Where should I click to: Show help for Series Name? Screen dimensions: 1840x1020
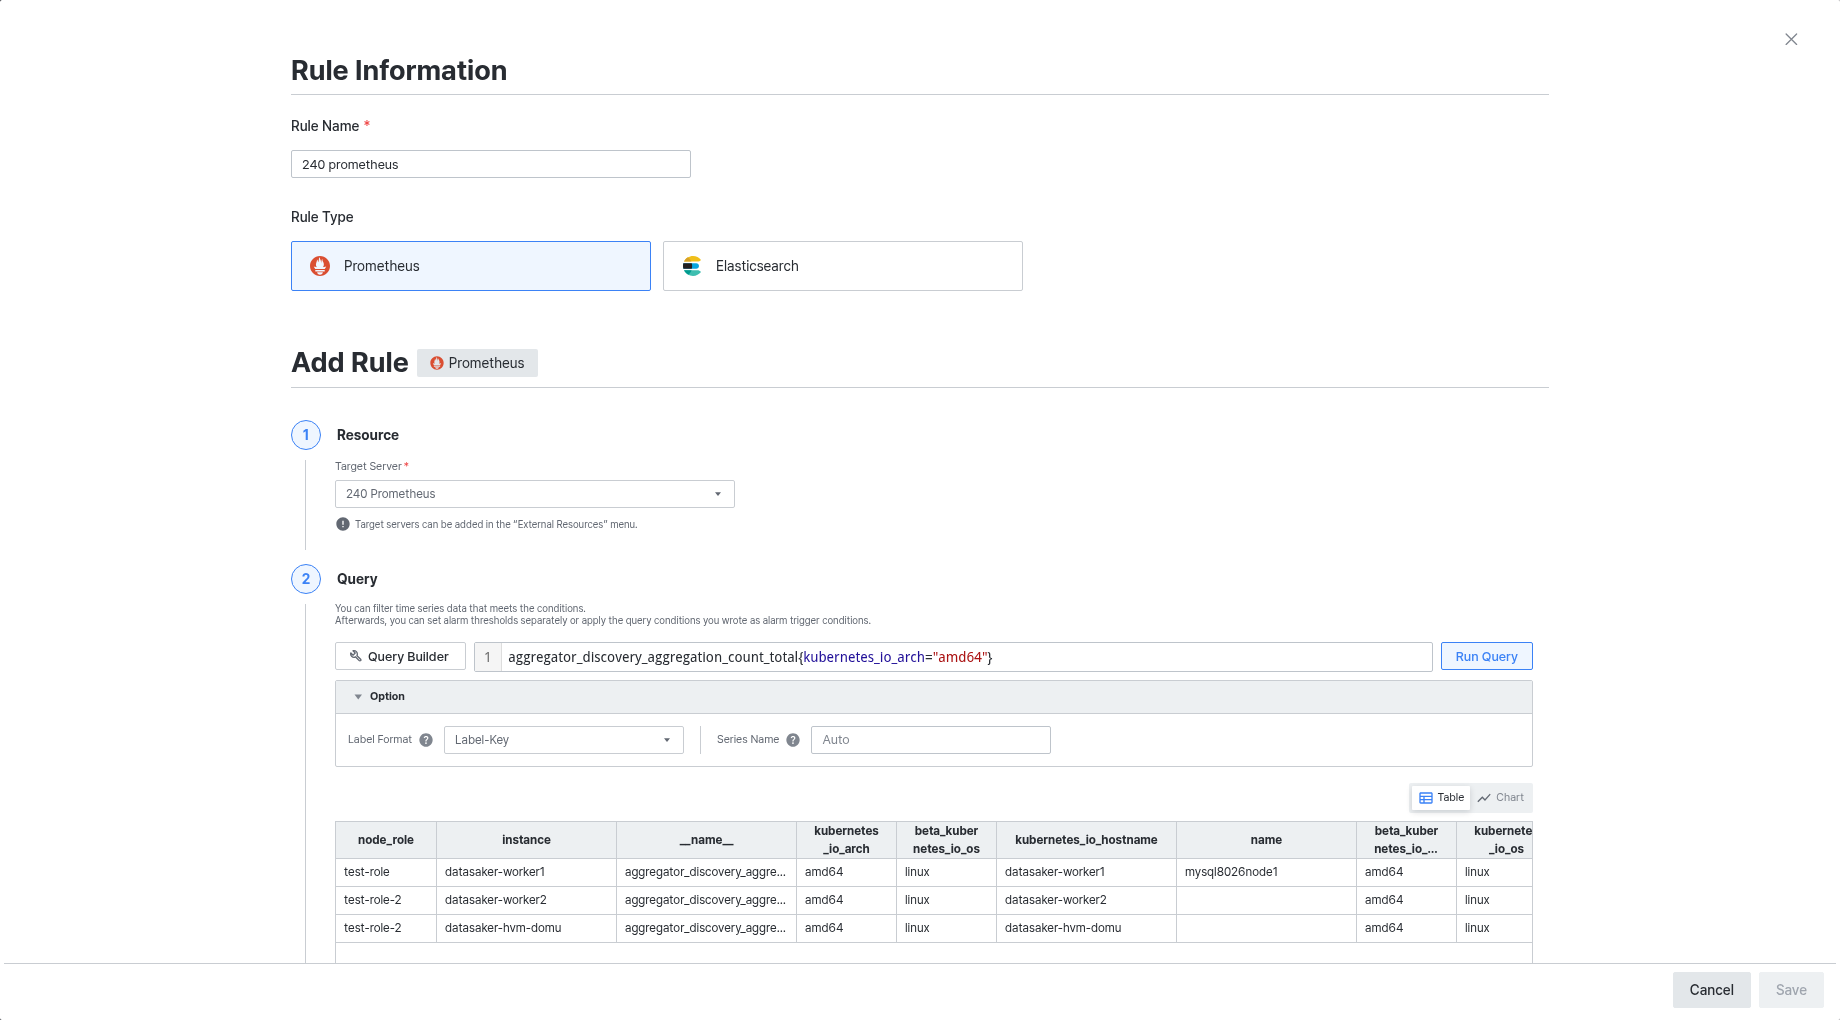(x=793, y=740)
